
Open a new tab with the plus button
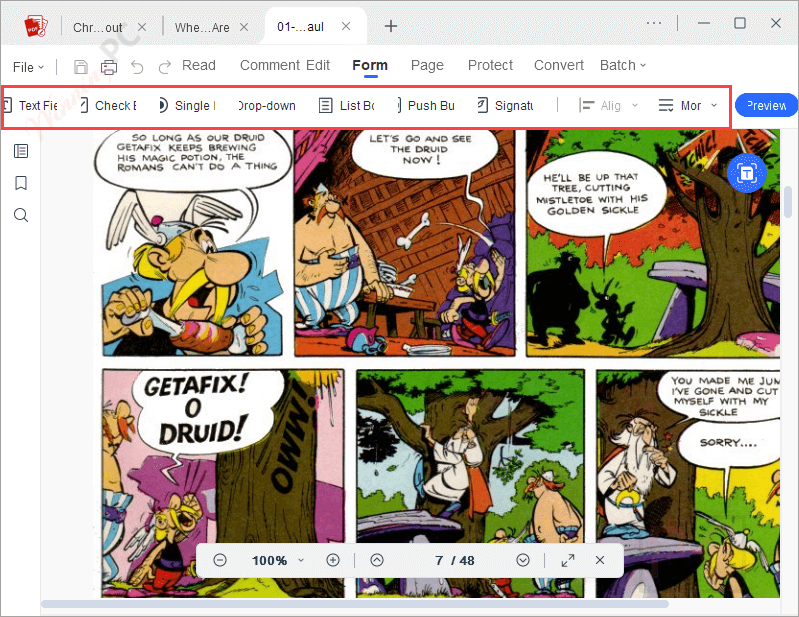point(391,26)
